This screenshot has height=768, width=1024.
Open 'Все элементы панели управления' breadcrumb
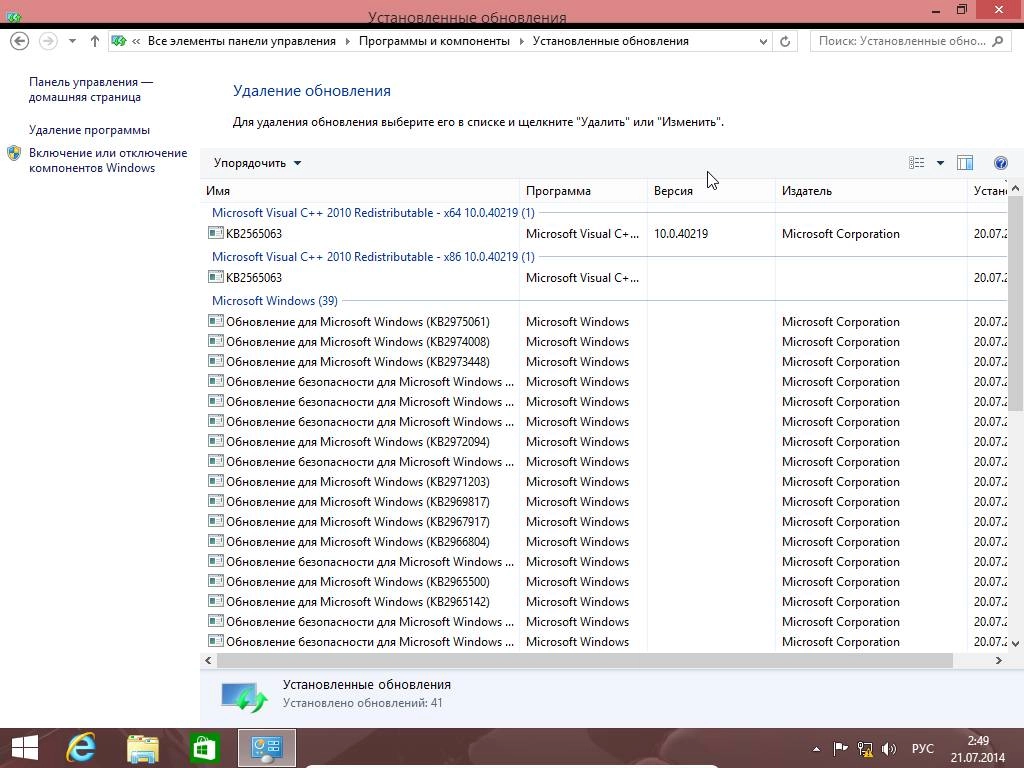tap(241, 41)
